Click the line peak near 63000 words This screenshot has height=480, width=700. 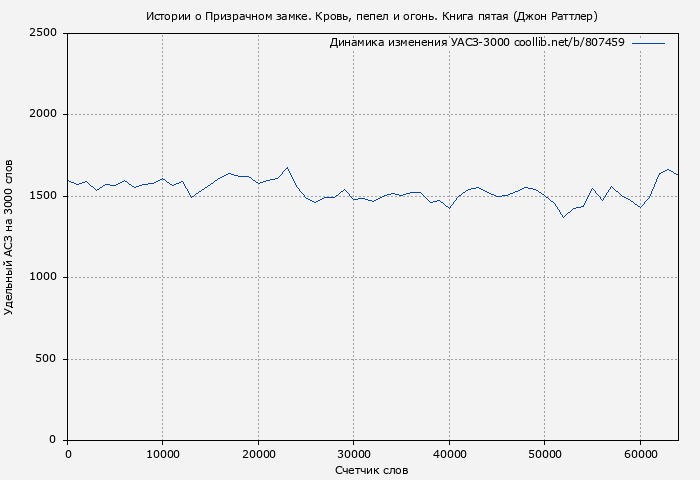click(x=668, y=170)
